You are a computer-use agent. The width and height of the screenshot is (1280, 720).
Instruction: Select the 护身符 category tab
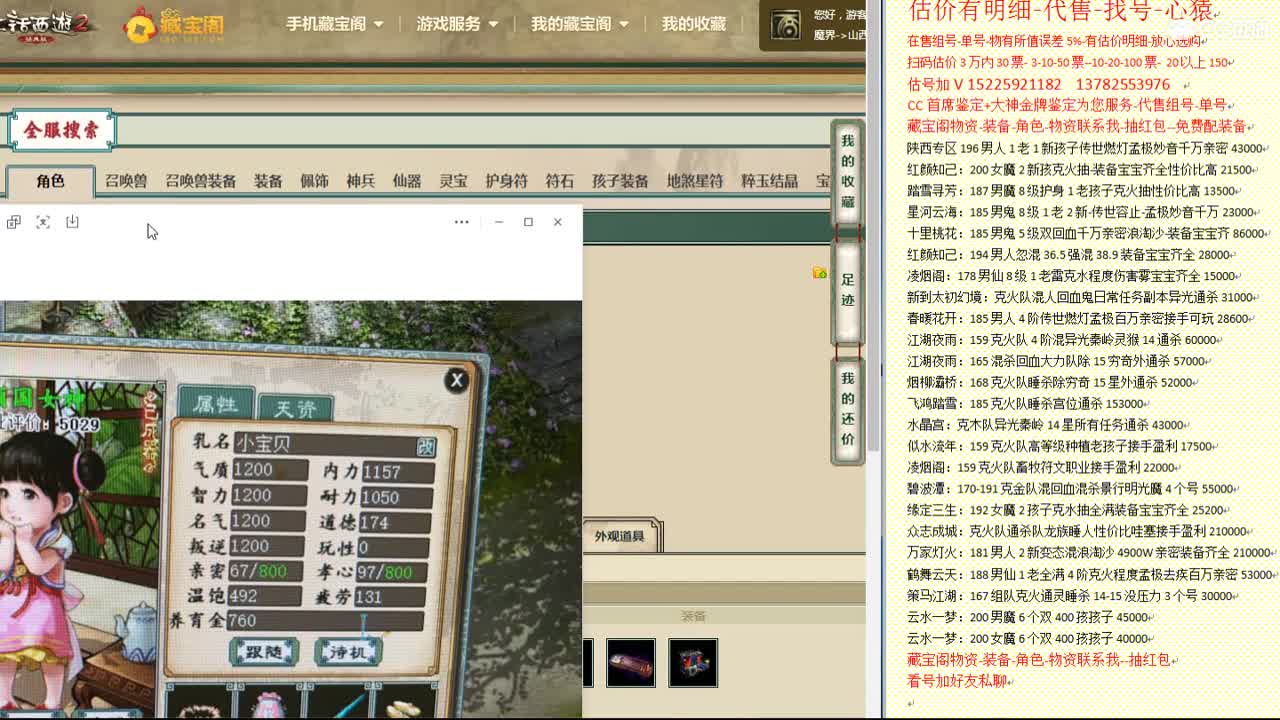point(506,181)
